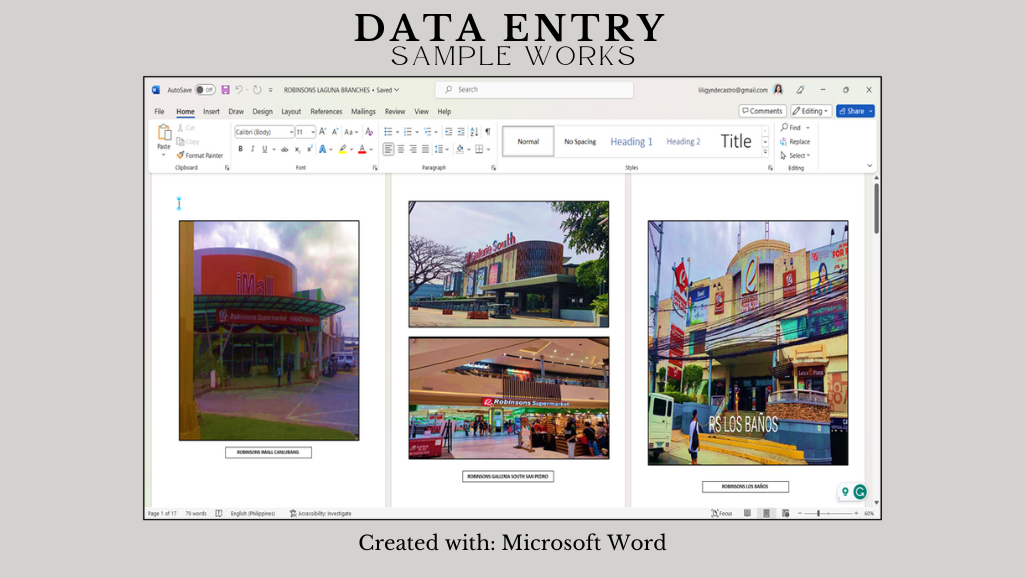Screen dimensions: 1025x578
Task: Click the Bullets list icon
Action: pyautogui.click(x=388, y=132)
